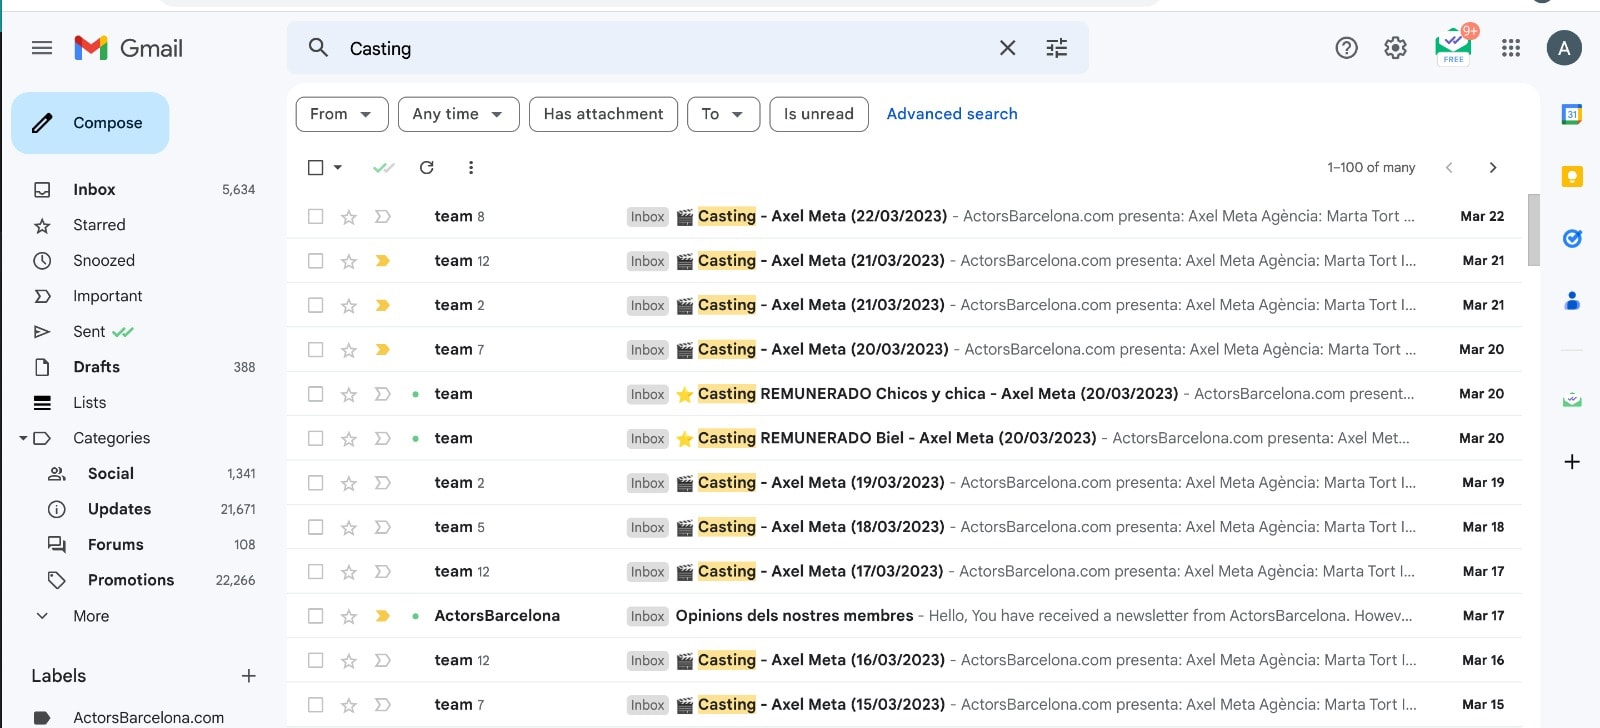The image size is (1600, 728).
Task: Open Casting - Axel Meta (16/03/2023) email
Action: tap(904, 661)
